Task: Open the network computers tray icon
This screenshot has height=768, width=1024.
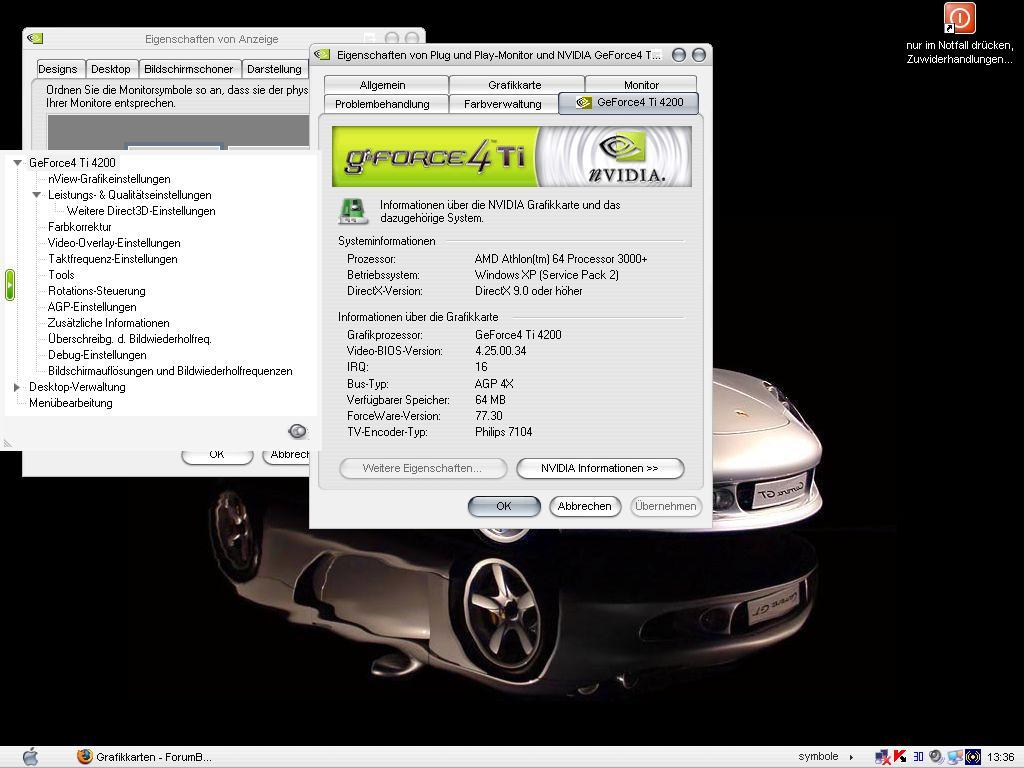Action: coord(955,757)
